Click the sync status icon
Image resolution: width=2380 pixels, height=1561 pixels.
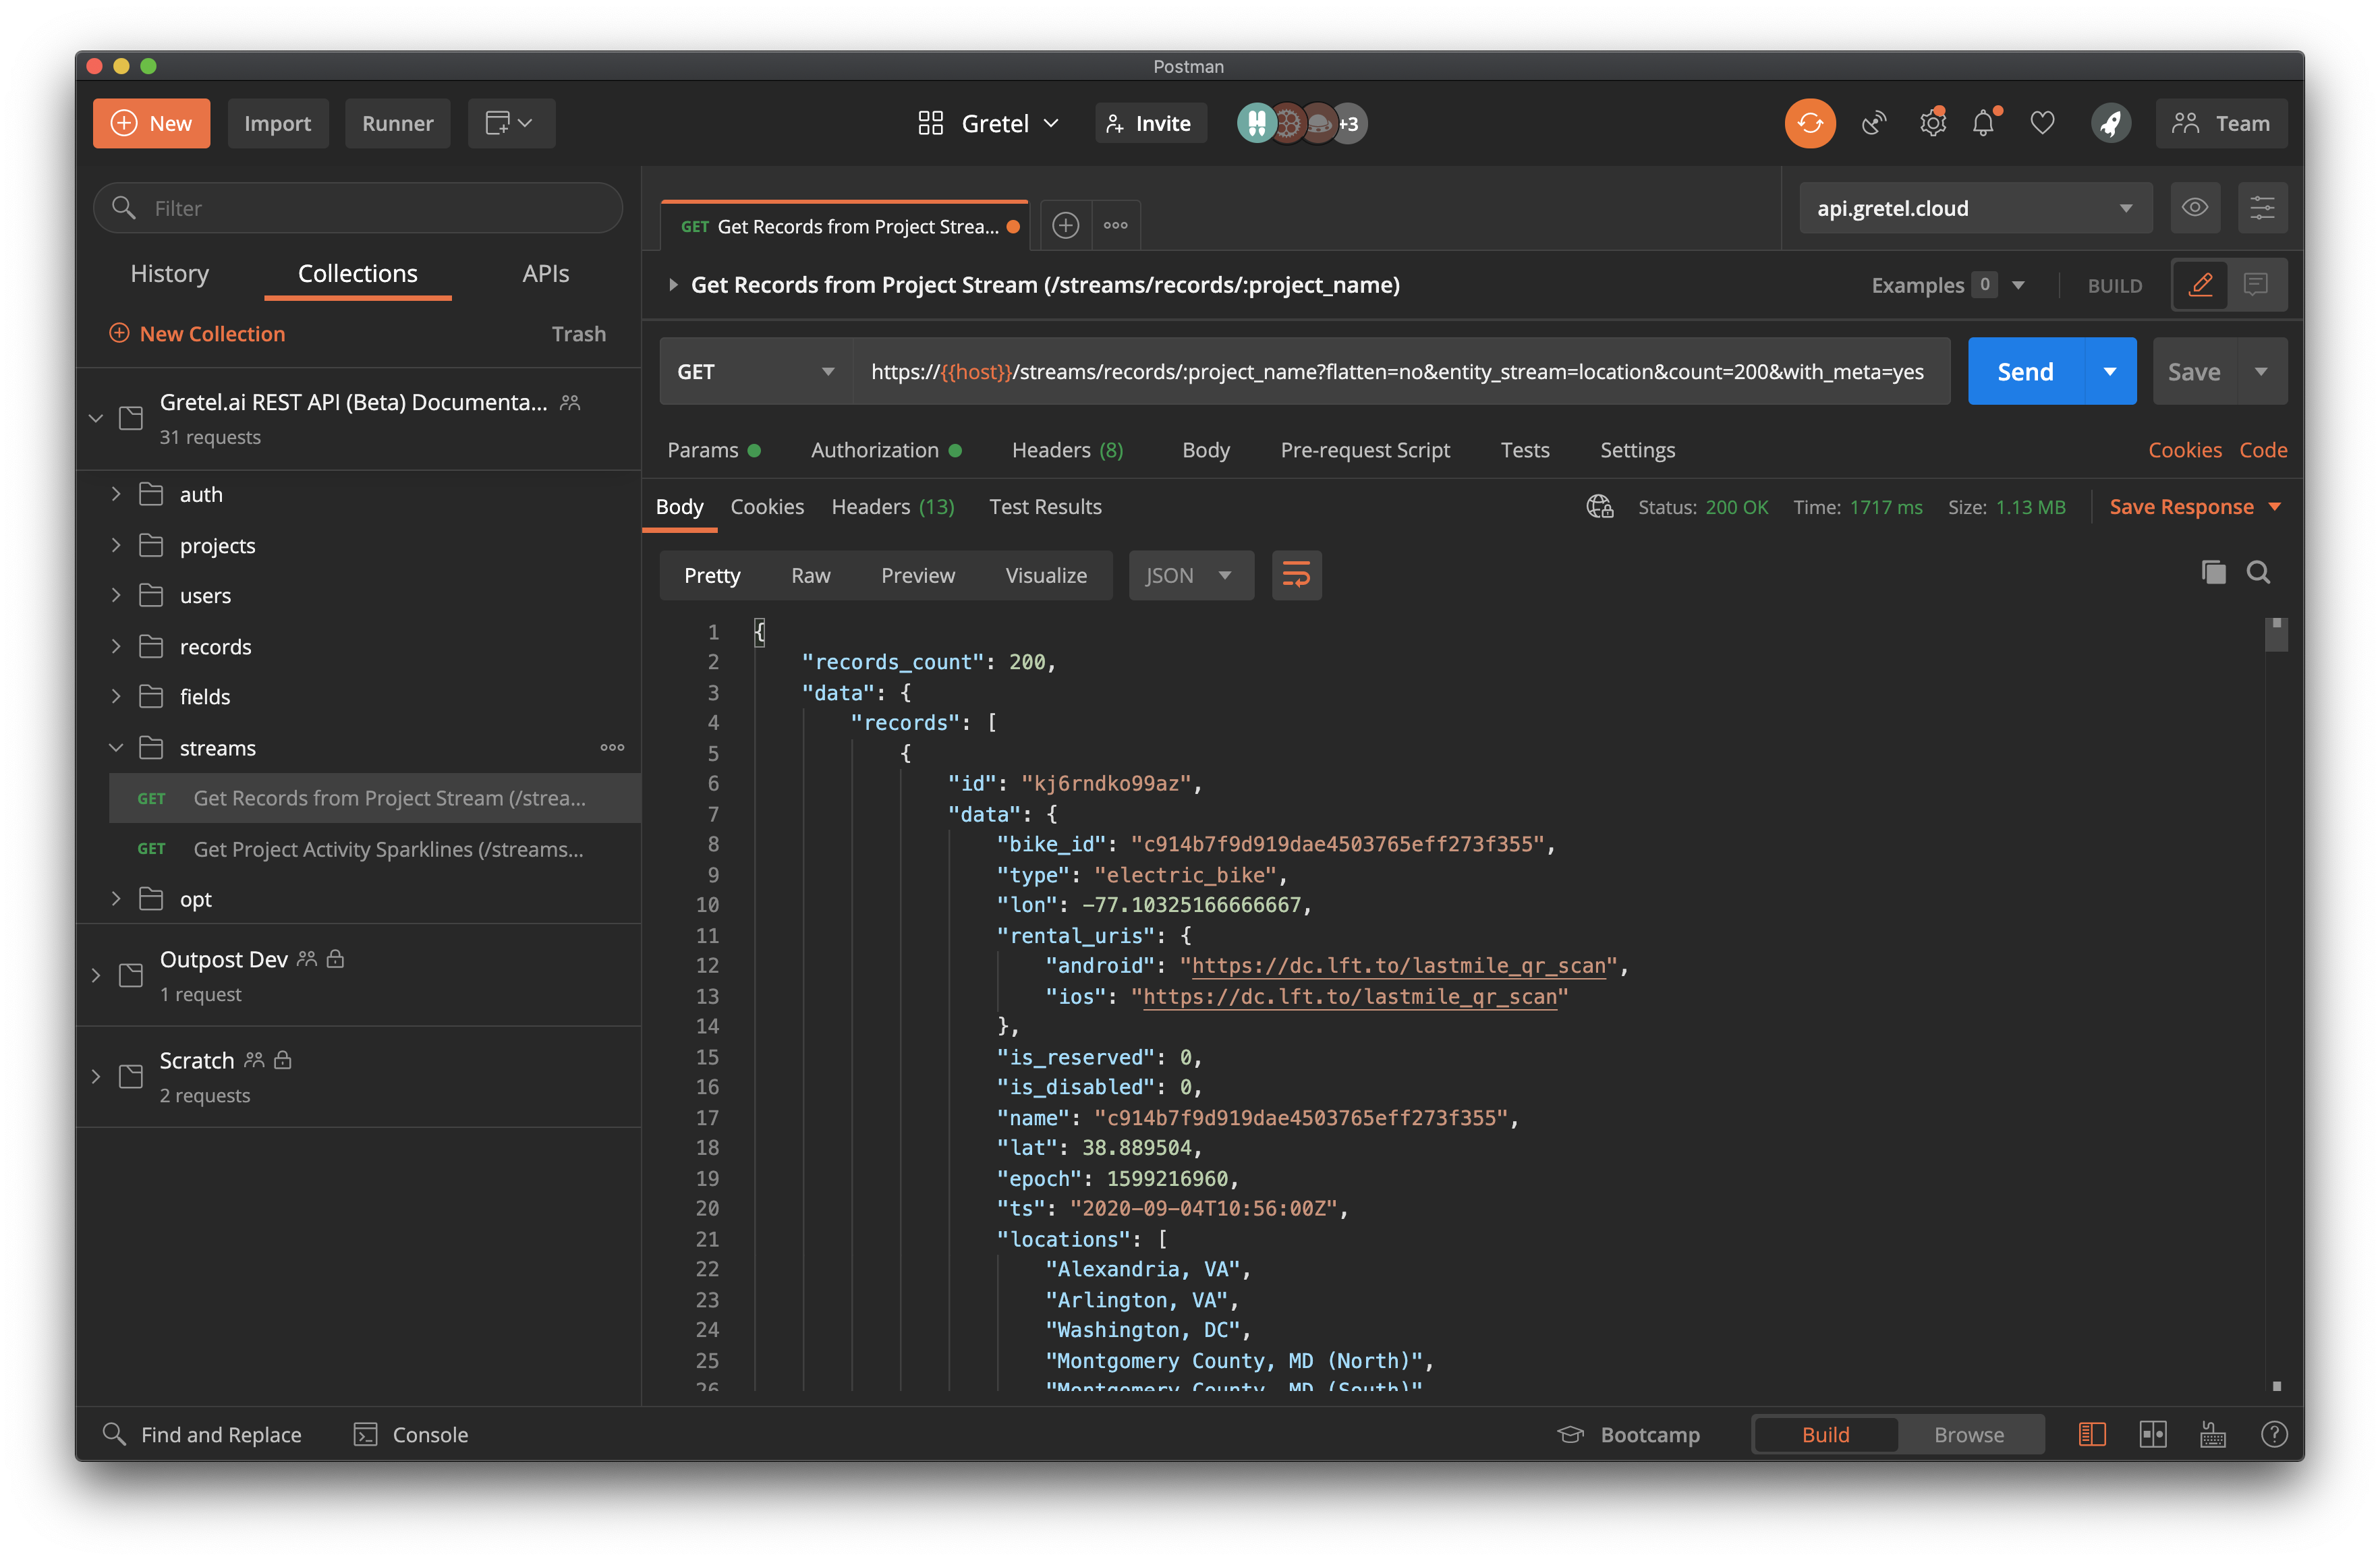click(1809, 123)
